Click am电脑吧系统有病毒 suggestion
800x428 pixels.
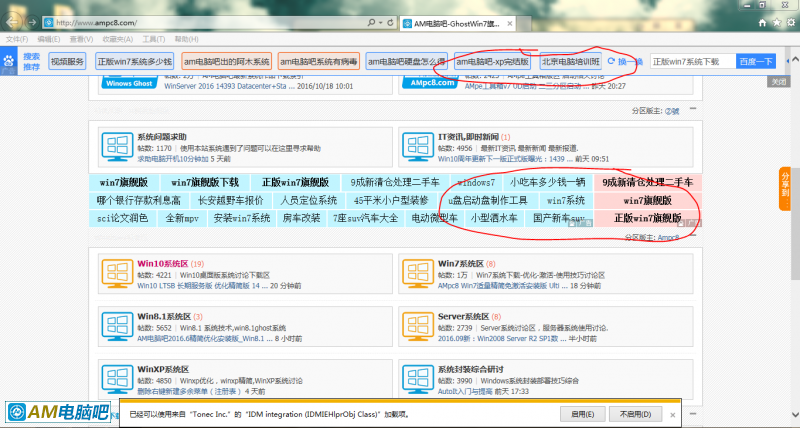319,62
